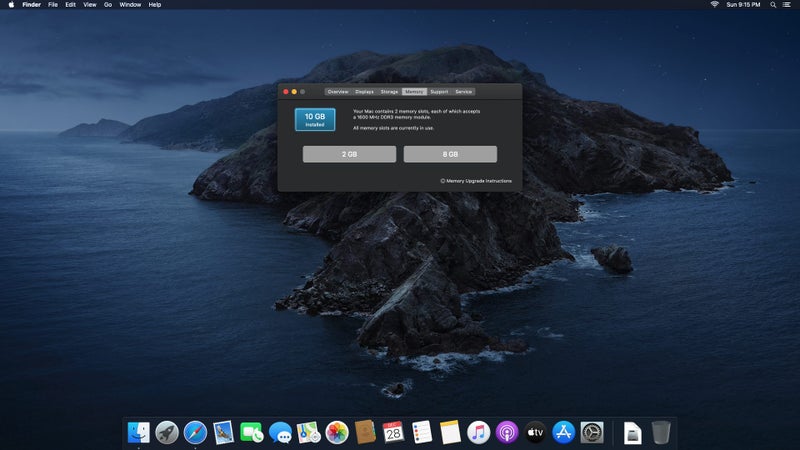
Task: Open Spotlight search magnifier icon
Action: tap(773, 5)
